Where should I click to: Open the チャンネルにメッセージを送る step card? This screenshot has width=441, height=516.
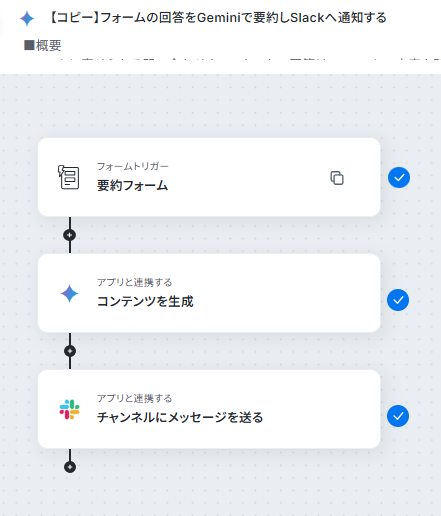point(209,409)
